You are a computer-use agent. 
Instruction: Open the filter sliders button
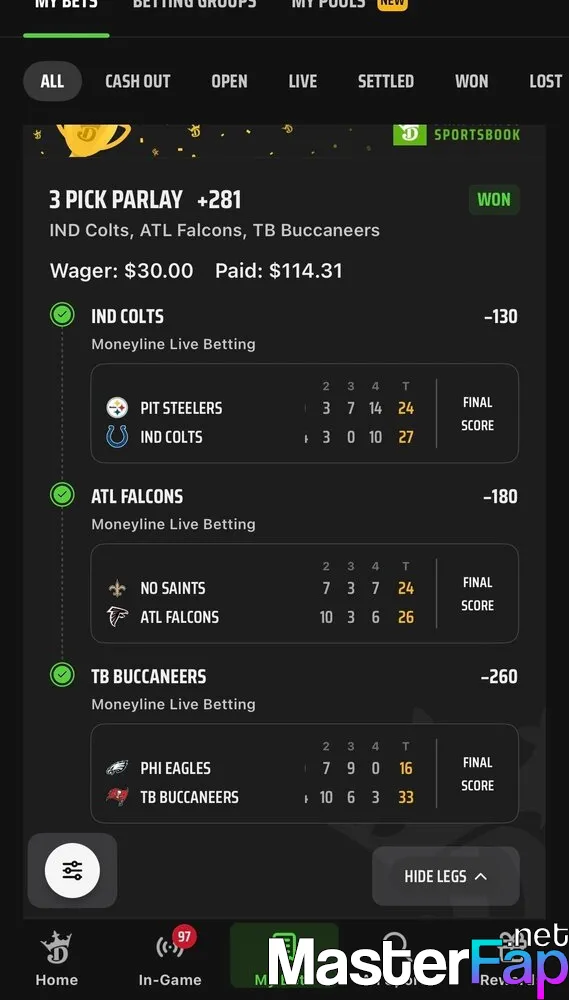72,871
